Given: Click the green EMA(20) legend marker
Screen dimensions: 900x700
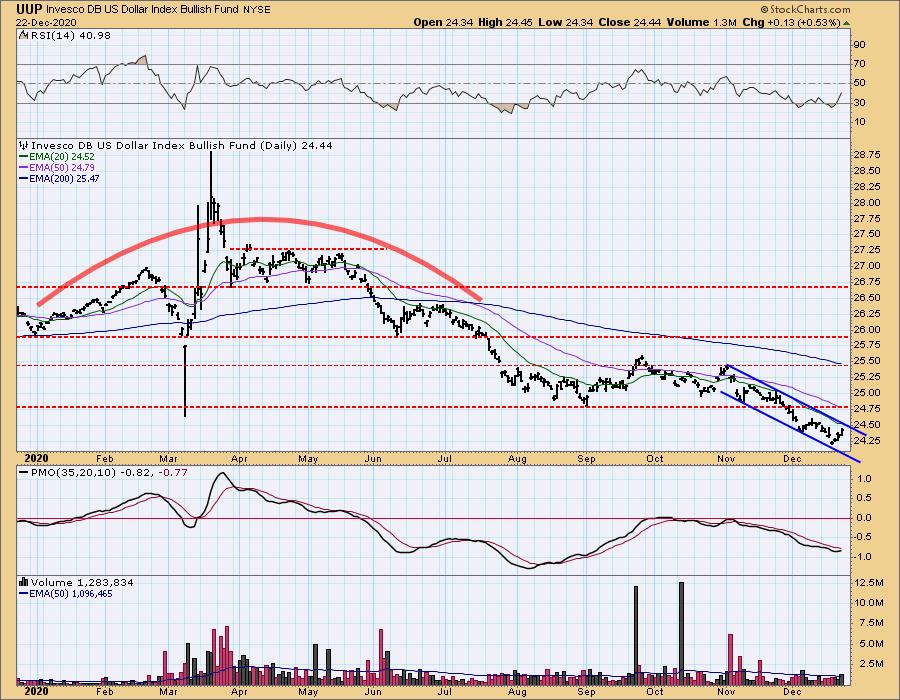Looking at the screenshot, I should (24, 156).
